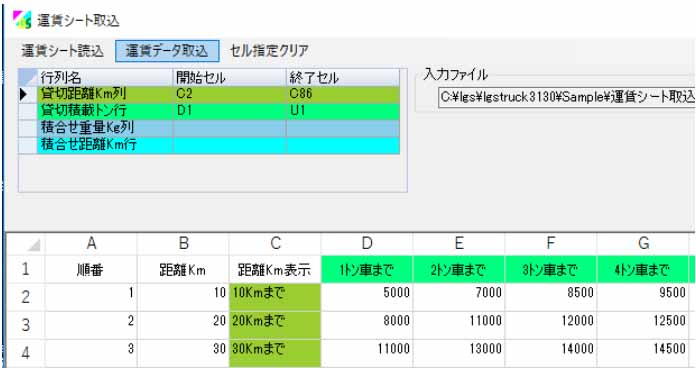
Task: Select spreadsheet row 2 header
Action: pyautogui.click(x=26, y=297)
